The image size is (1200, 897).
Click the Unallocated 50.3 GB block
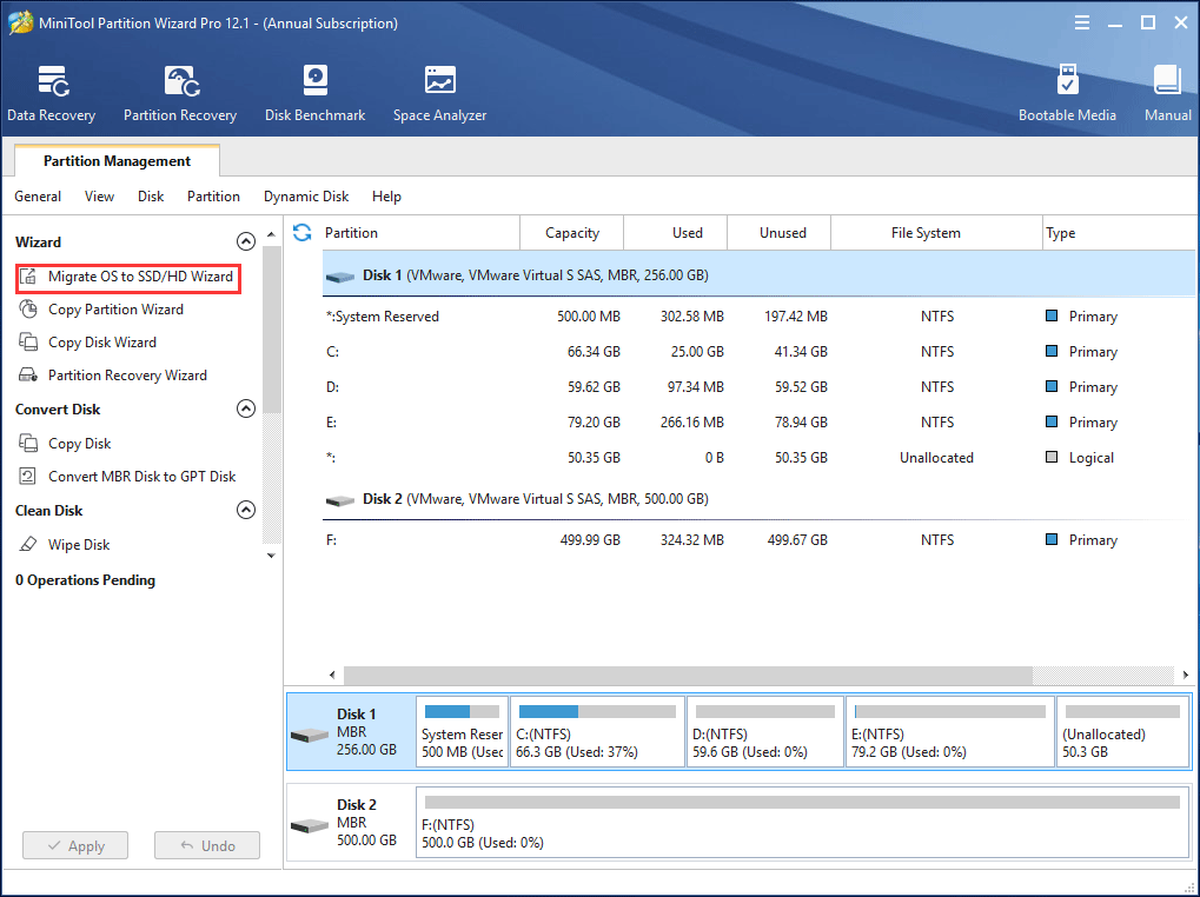[1124, 732]
